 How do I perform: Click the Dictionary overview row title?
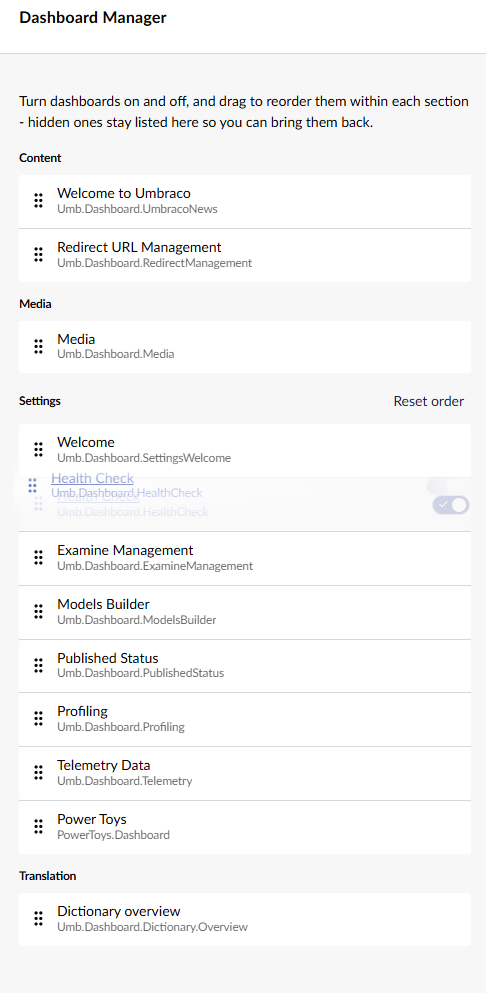[x=118, y=911]
